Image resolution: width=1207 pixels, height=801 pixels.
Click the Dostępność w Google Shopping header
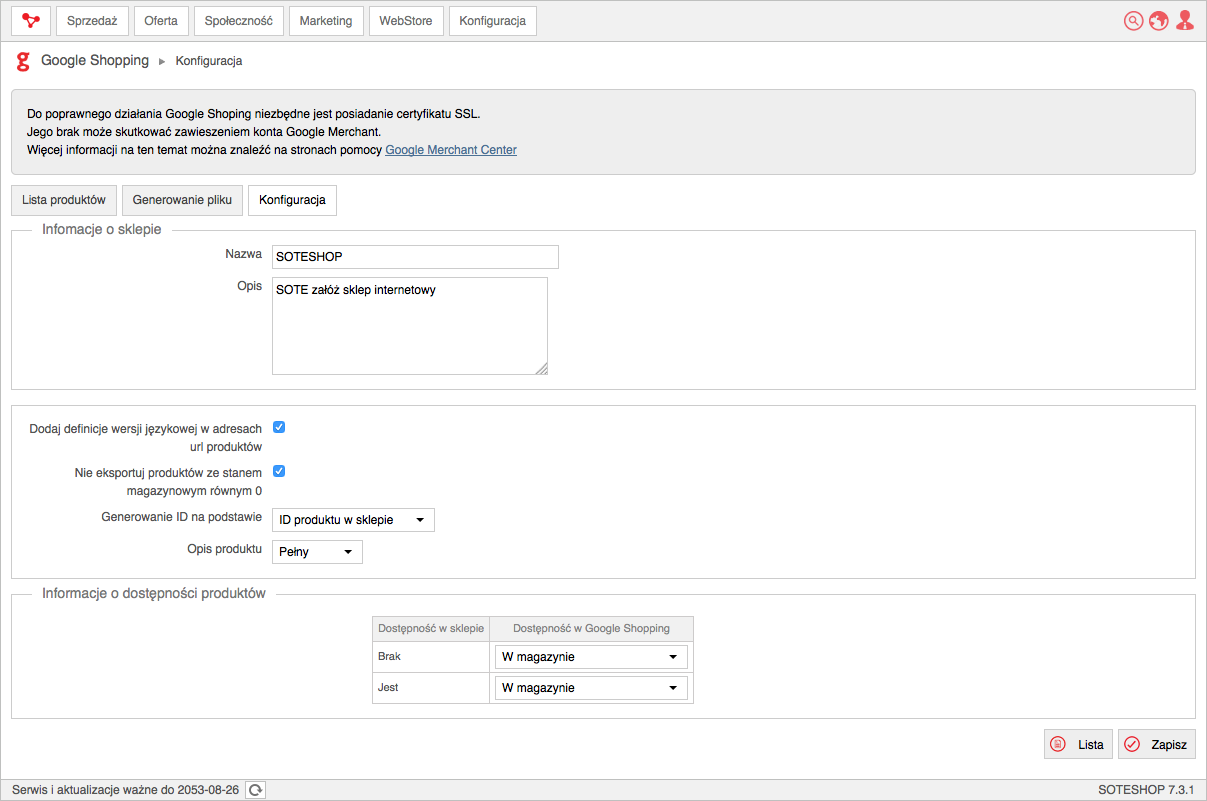591,629
